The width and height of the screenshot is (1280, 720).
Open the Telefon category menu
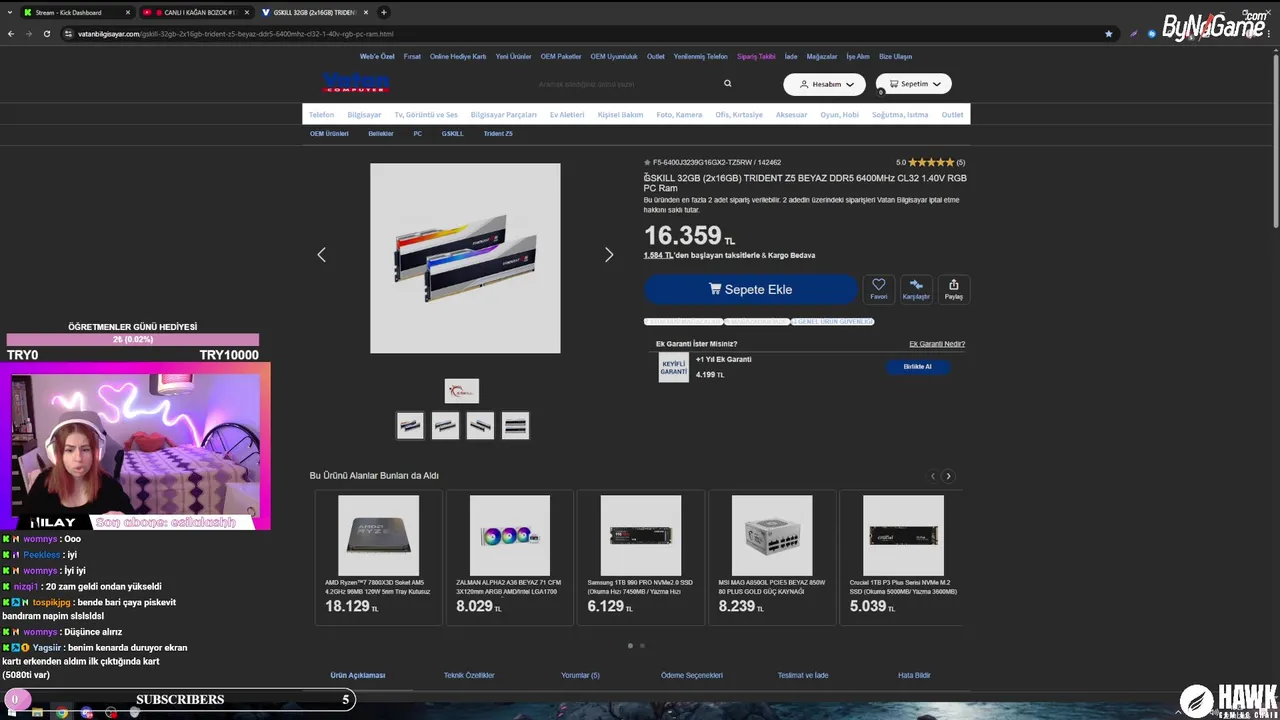[321, 115]
